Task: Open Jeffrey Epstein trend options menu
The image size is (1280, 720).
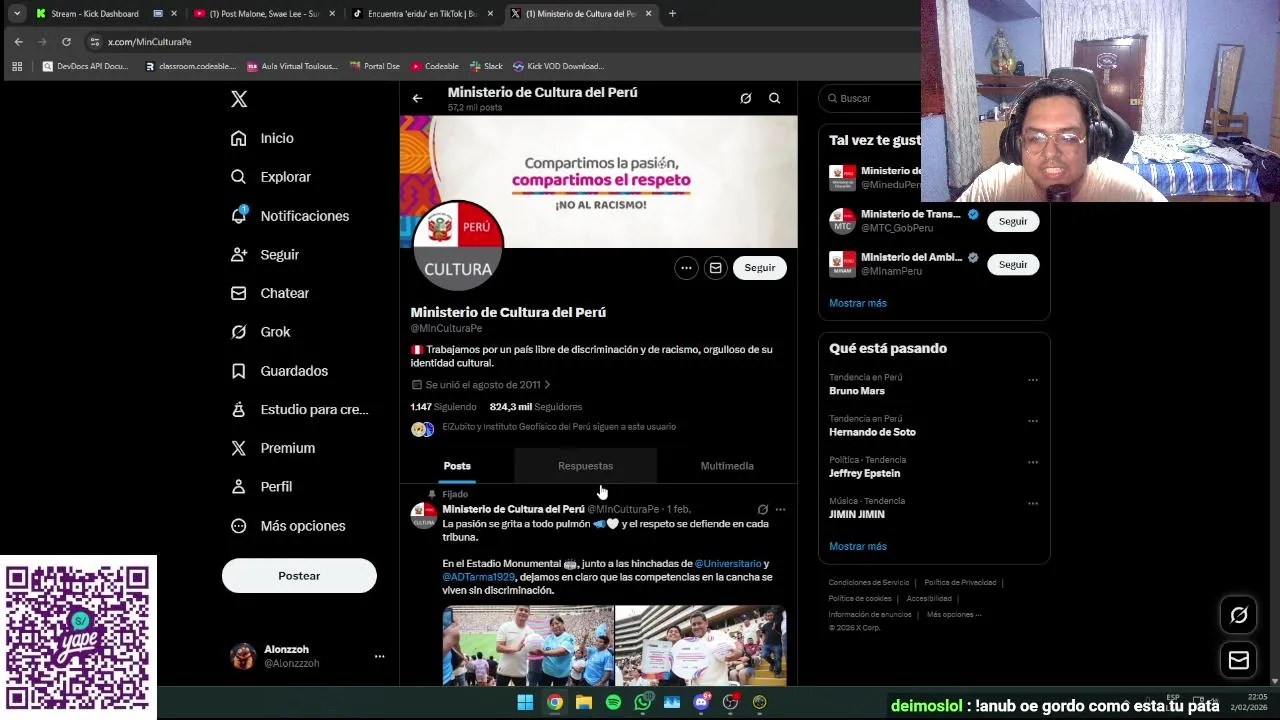Action: tap(1033, 462)
